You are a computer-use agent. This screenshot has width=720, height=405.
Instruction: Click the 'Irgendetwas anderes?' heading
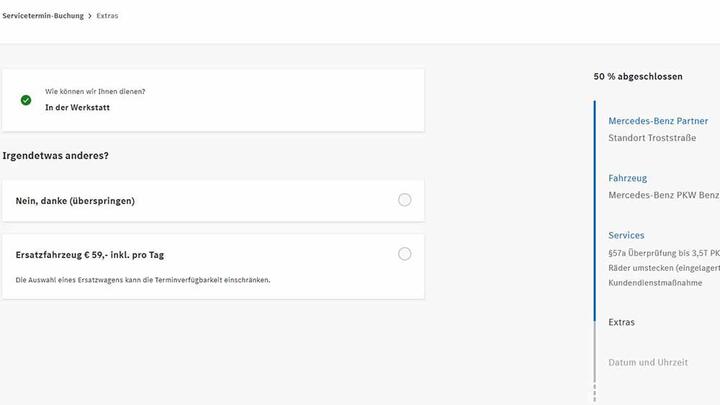pyautogui.click(x=56, y=155)
